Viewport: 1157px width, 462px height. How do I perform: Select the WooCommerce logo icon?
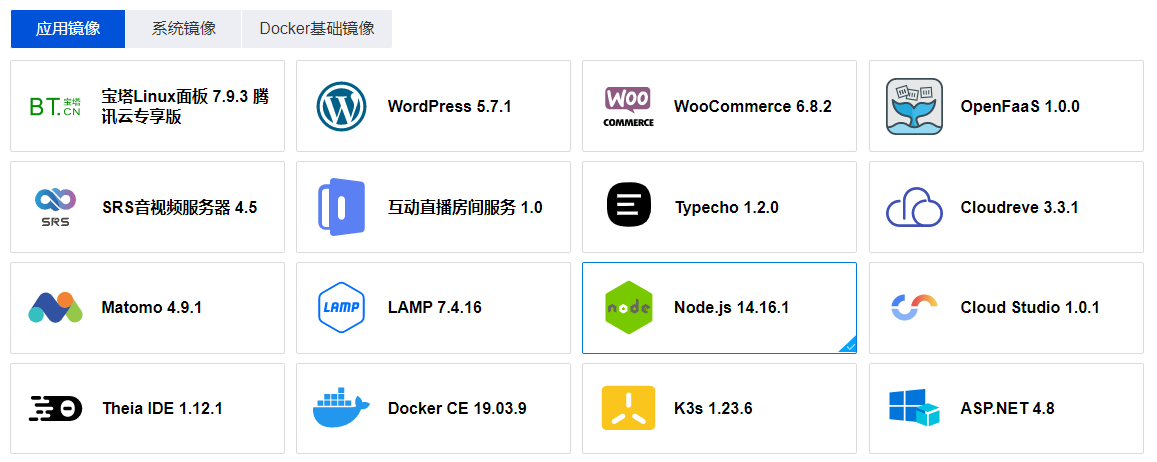click(628, 106)
